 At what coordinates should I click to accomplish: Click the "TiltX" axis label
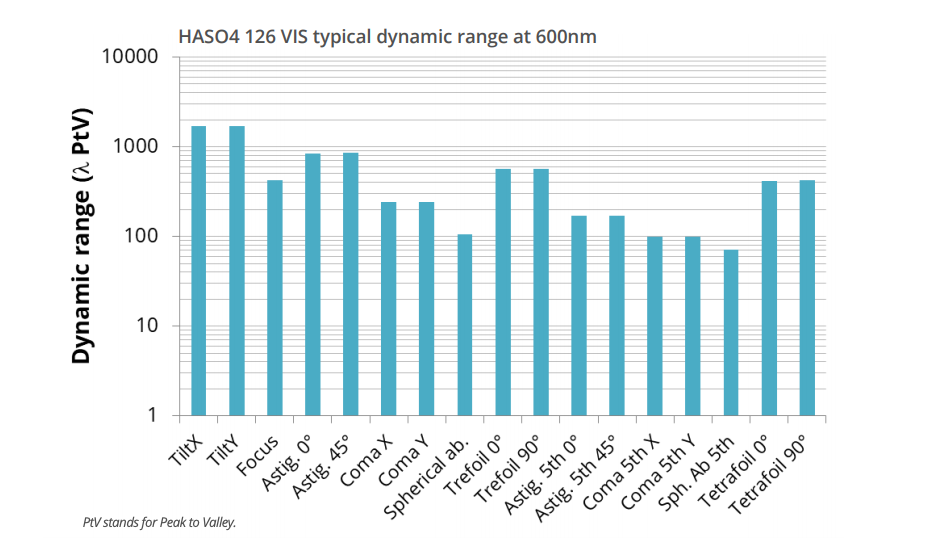(x=186, y=451)
